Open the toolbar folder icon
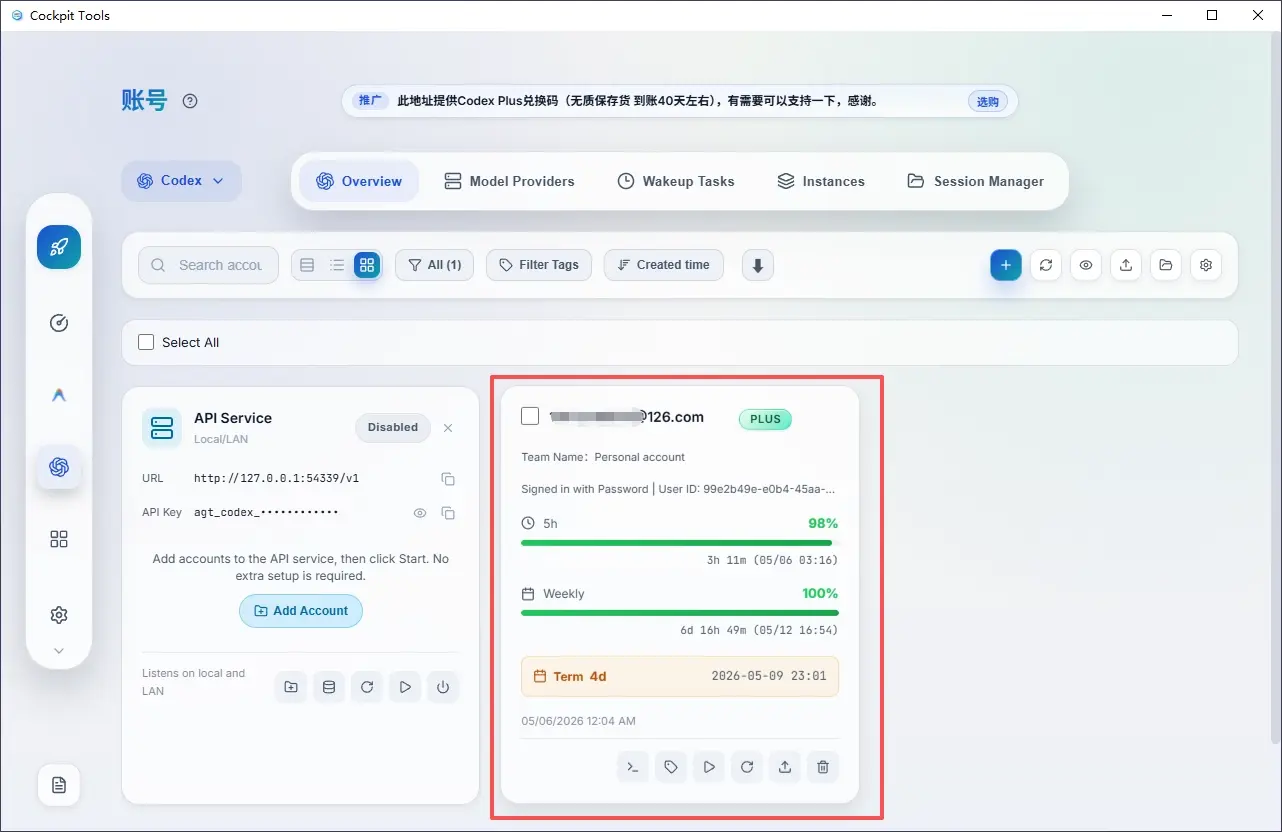 pos(1166,265)
